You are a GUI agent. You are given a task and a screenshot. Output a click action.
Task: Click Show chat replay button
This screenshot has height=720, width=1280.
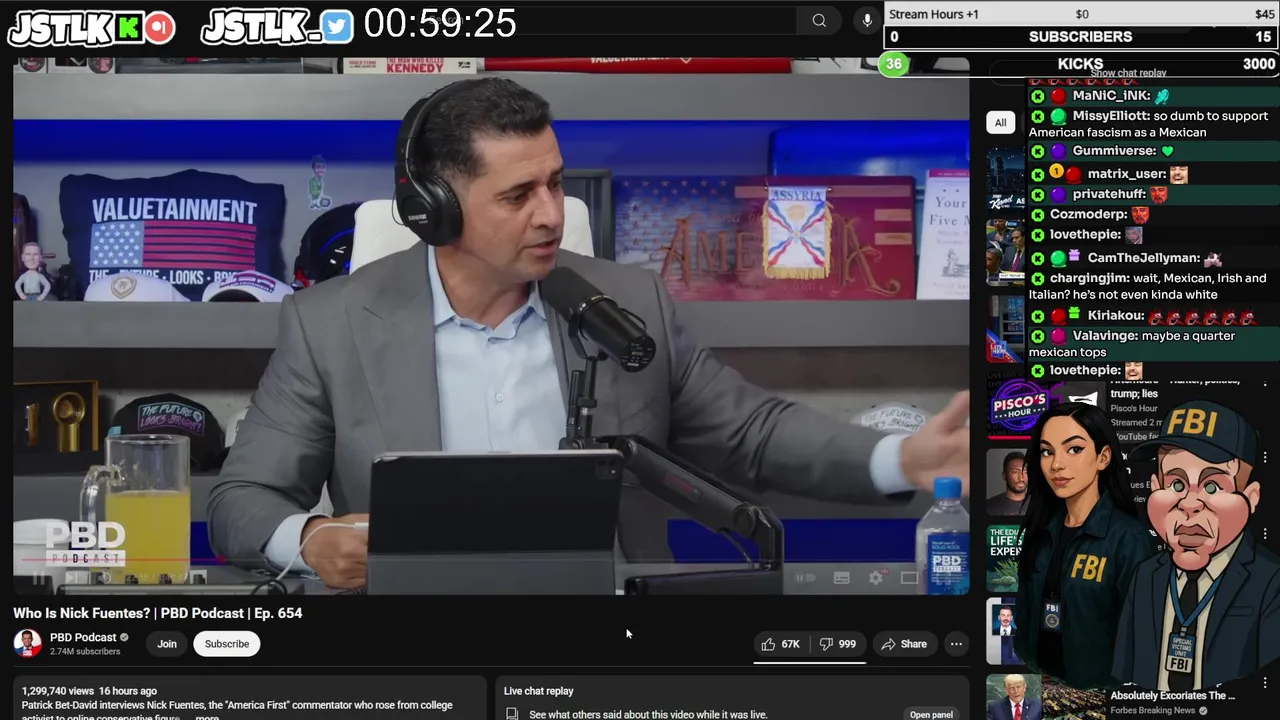click(x=1128, y=73)
